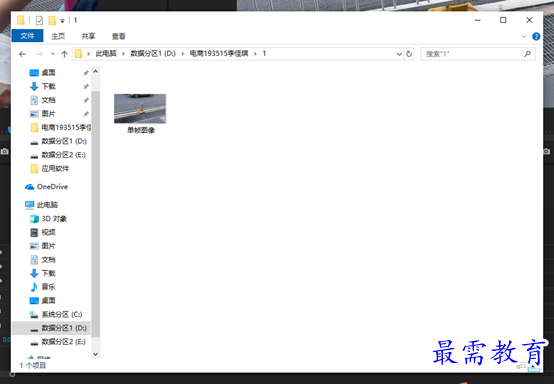The image size is (554, 384).
Task: Open the help question mark icon
Action: pyautogui.click(x=536, y=36)
